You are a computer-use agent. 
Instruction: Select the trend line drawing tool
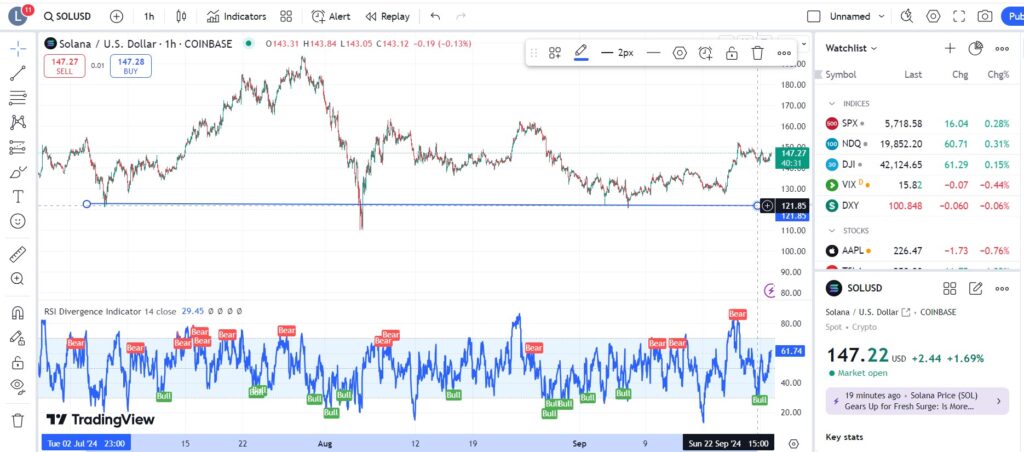tap(18, 73)
